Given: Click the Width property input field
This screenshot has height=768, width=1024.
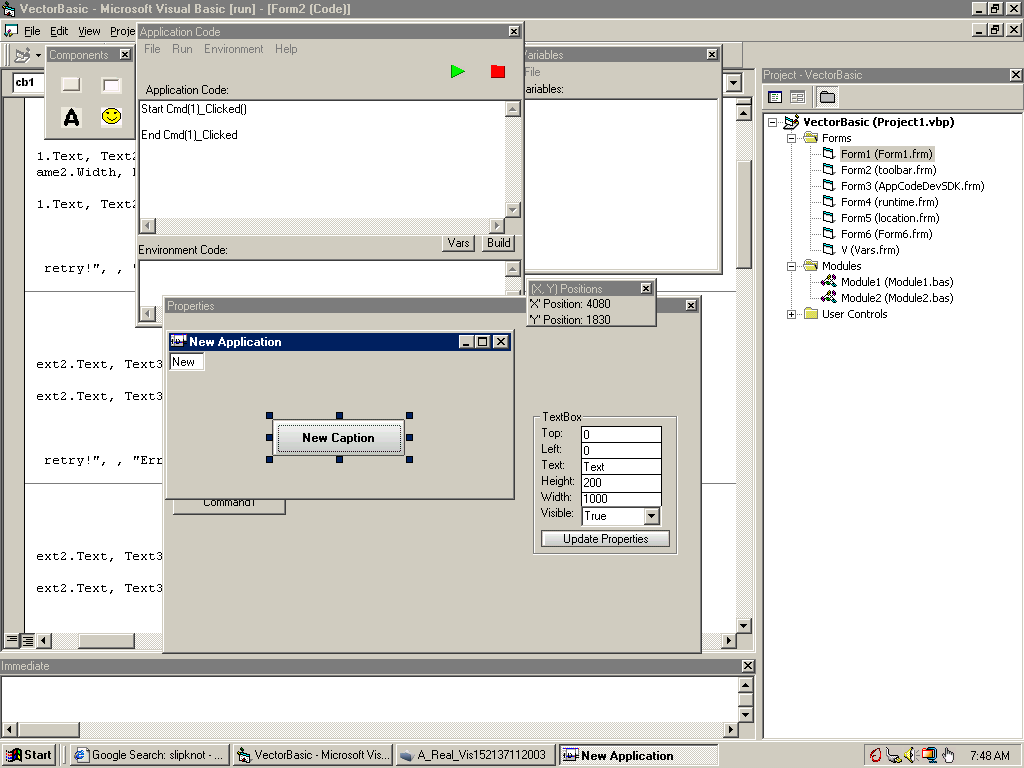Looking at the screenshot, I should (x=621, y=498).
